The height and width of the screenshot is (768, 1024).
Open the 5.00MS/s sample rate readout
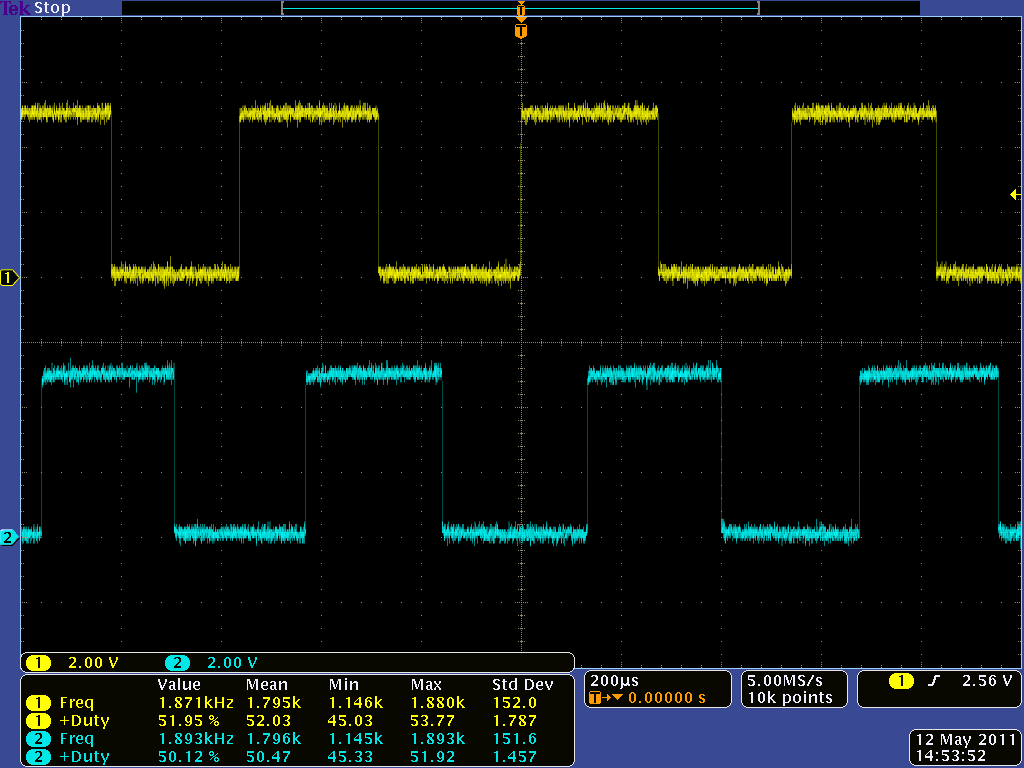[791, 680]
